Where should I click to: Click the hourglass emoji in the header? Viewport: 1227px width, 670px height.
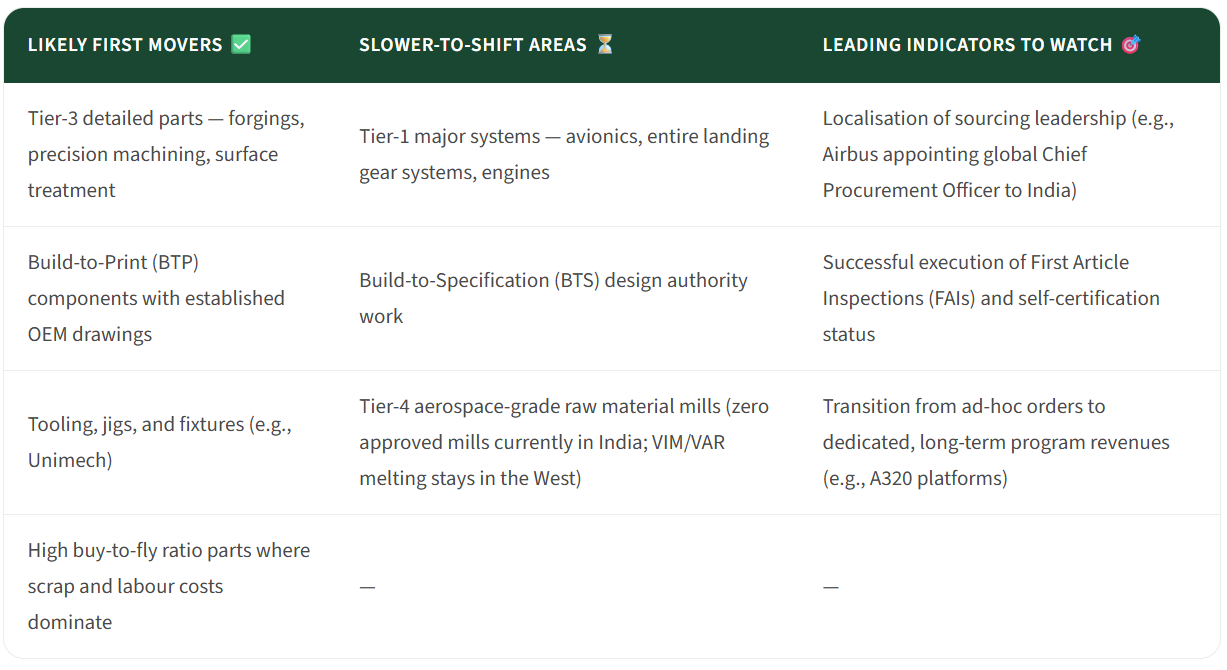click(x=605, y=45)
